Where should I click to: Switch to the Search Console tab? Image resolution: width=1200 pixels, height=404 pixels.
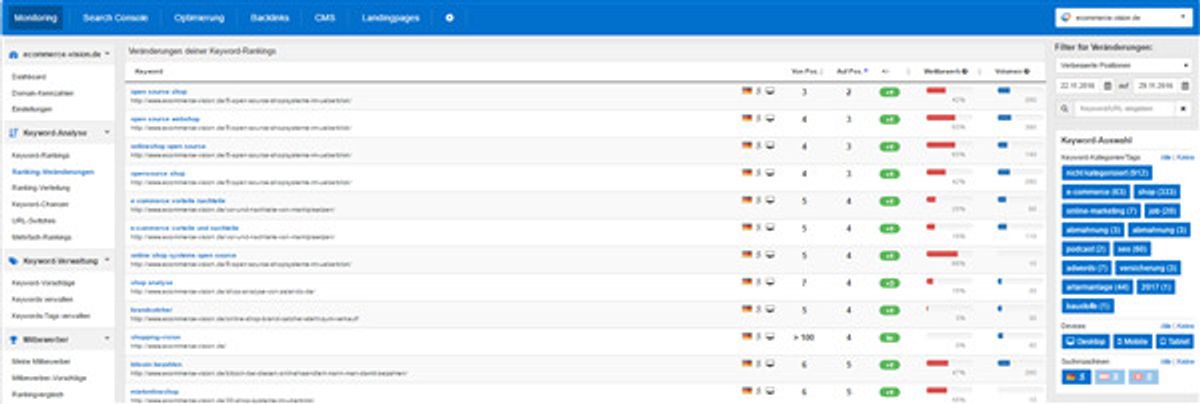click(x=112, y=18)
